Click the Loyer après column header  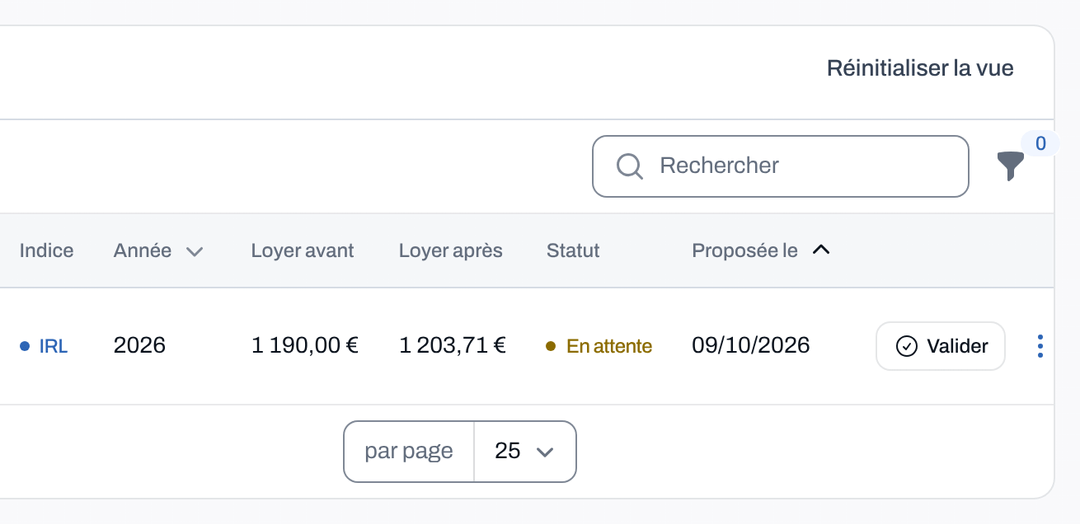click(450, 251)
